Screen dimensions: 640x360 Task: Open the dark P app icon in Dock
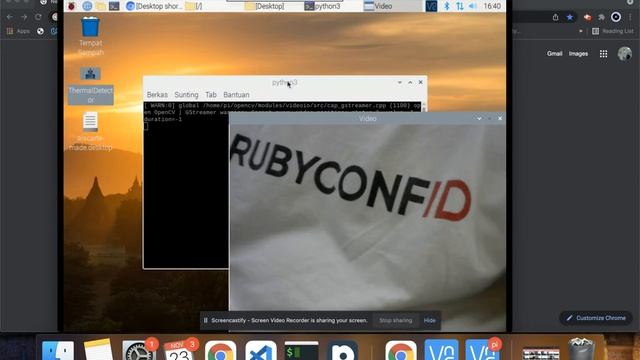coord(342,350)
